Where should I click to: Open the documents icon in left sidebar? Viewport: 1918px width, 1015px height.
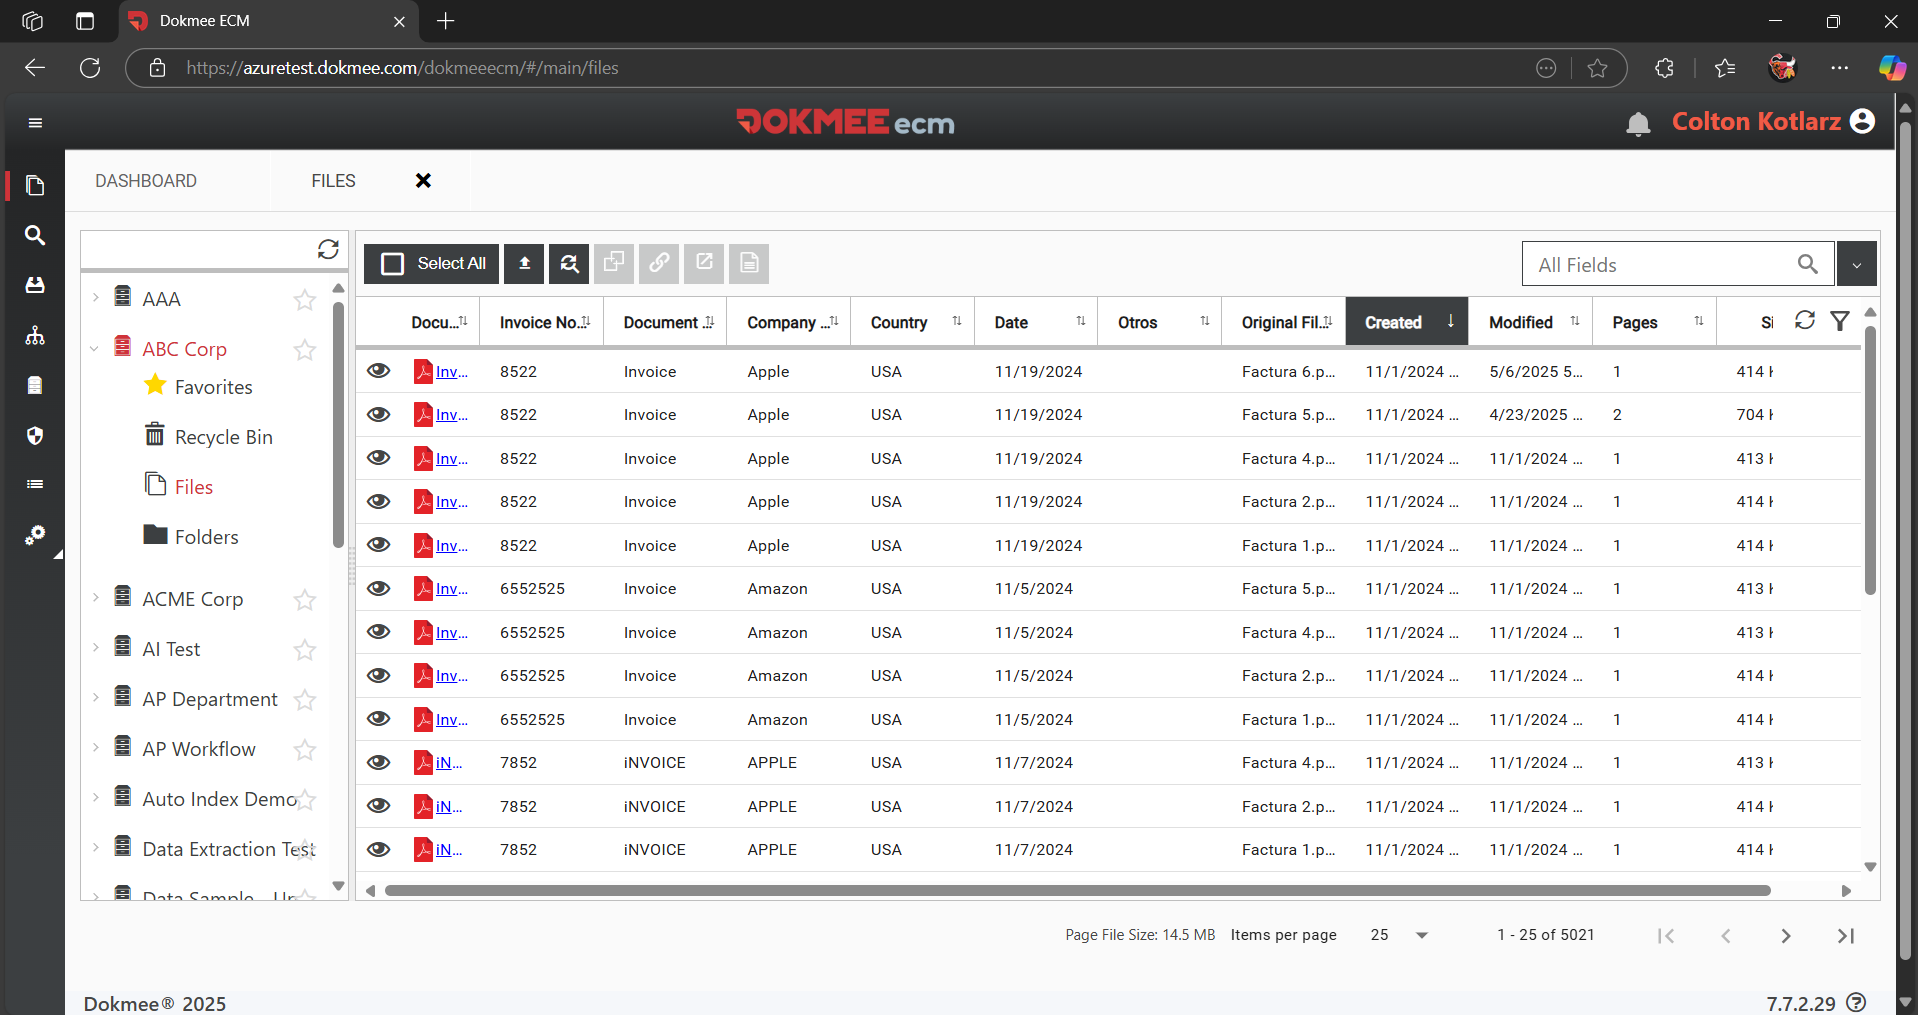click(35, 185)
